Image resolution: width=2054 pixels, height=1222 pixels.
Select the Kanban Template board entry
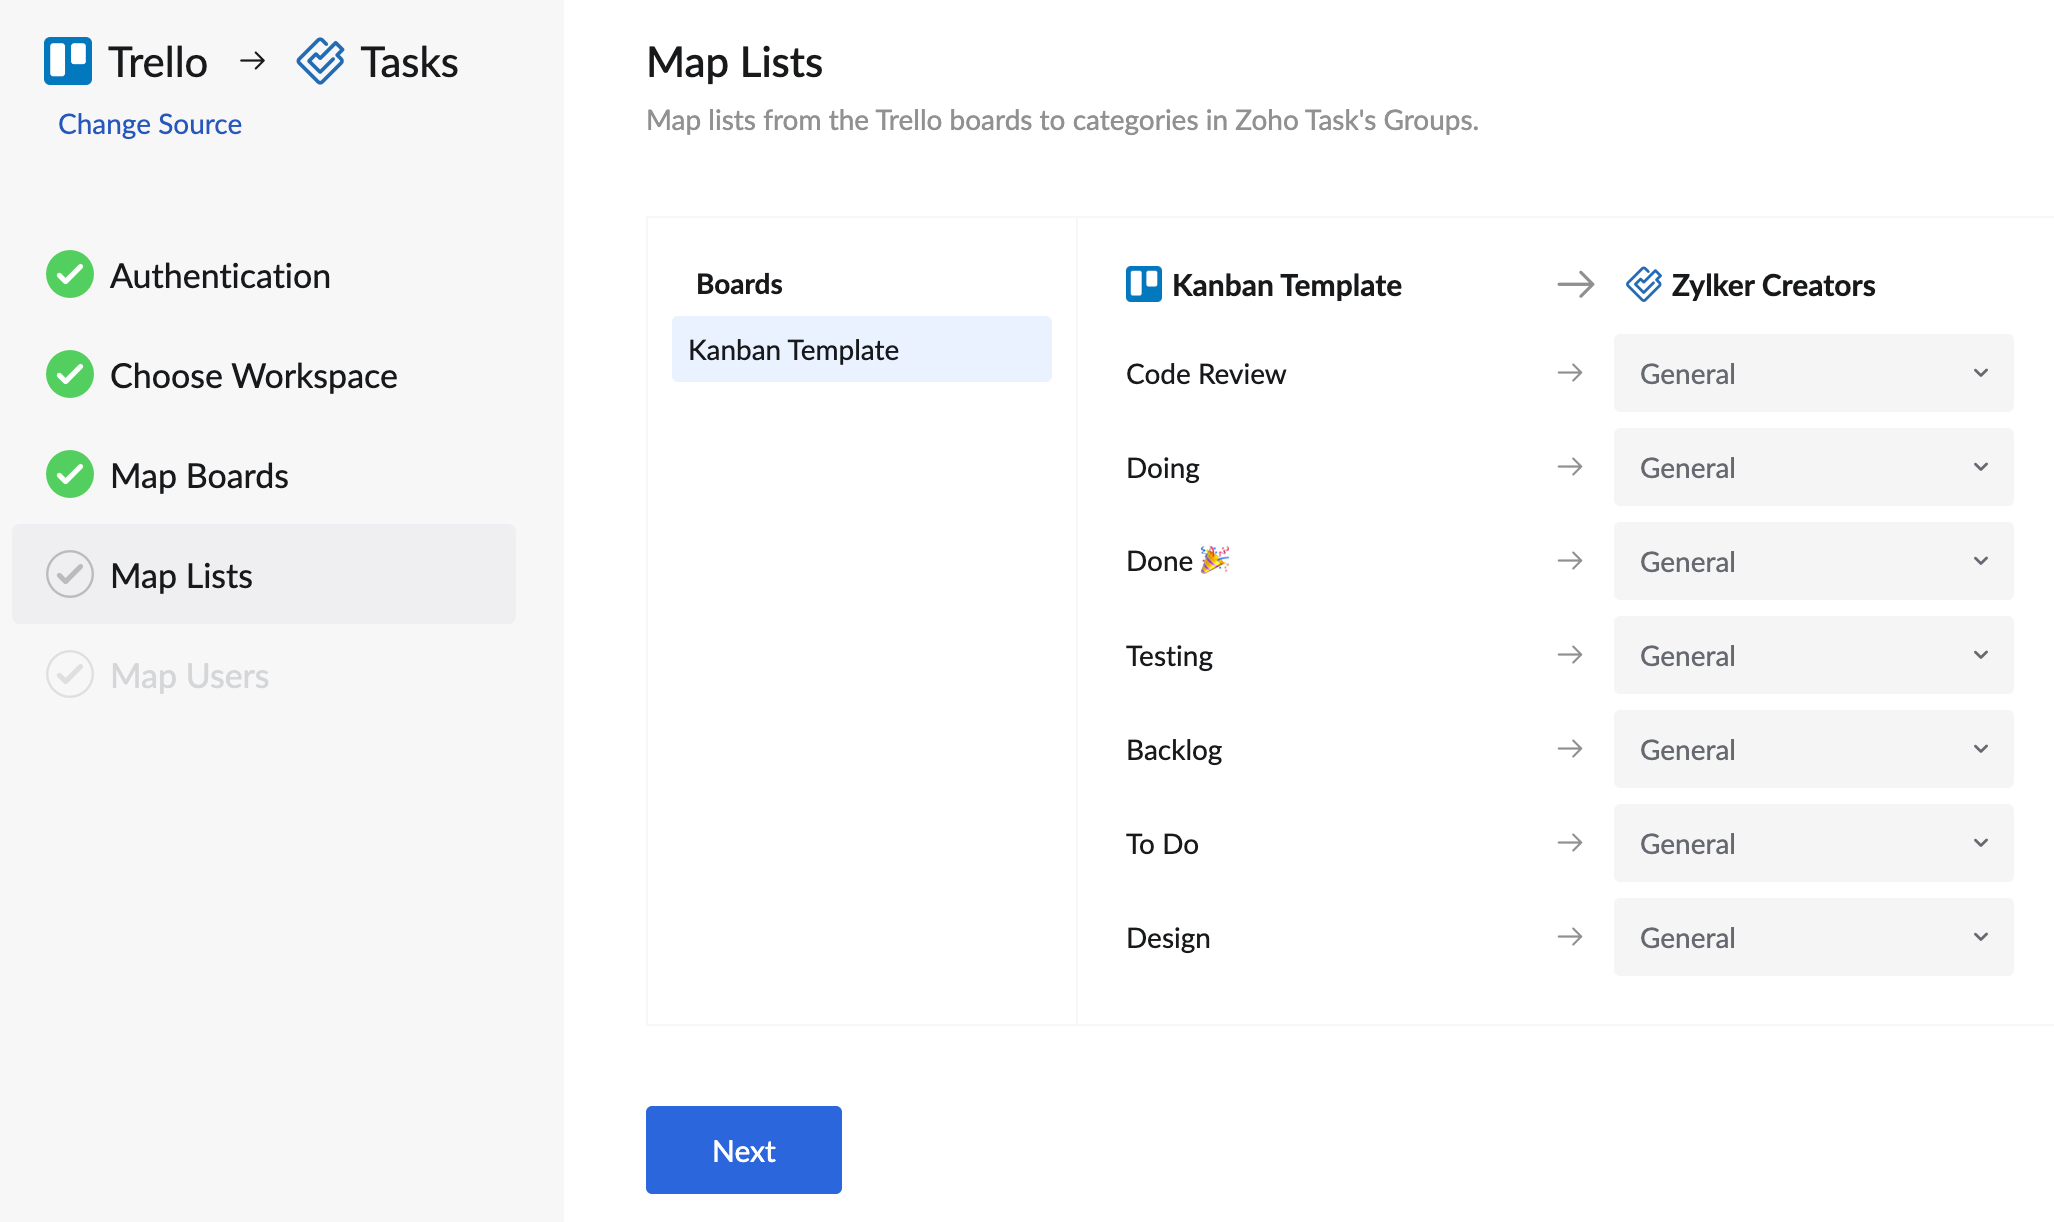coord(862,349)
